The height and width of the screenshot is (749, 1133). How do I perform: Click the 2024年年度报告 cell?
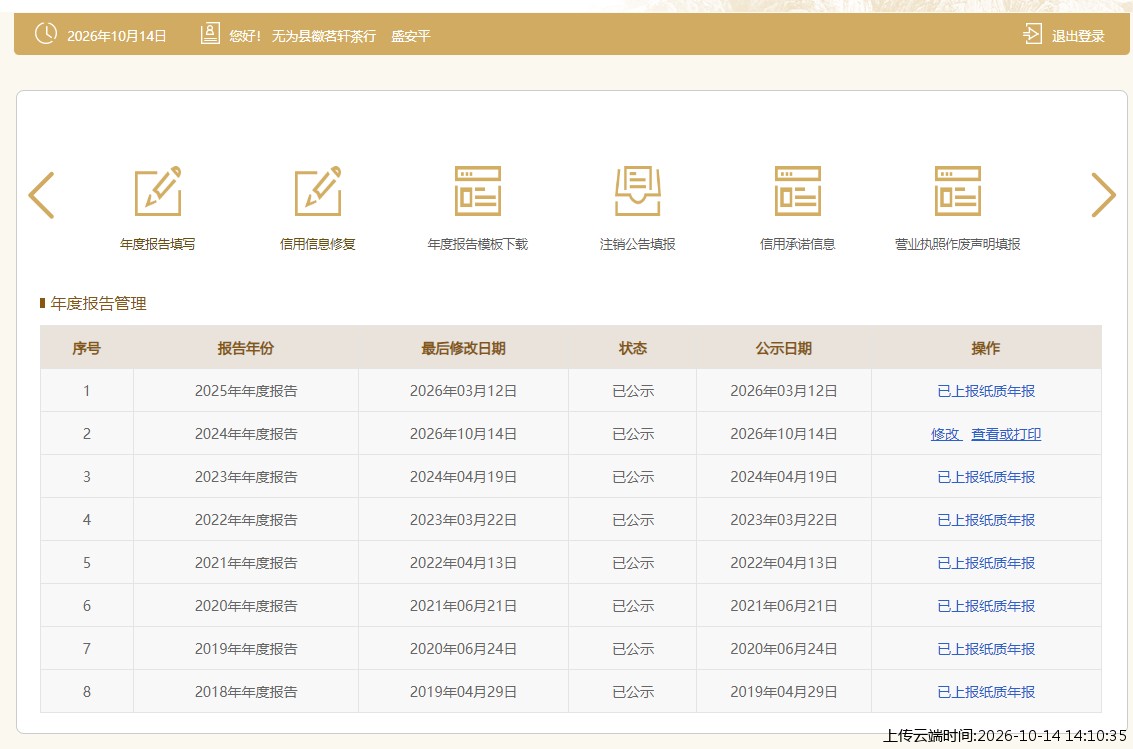[246, 434]
